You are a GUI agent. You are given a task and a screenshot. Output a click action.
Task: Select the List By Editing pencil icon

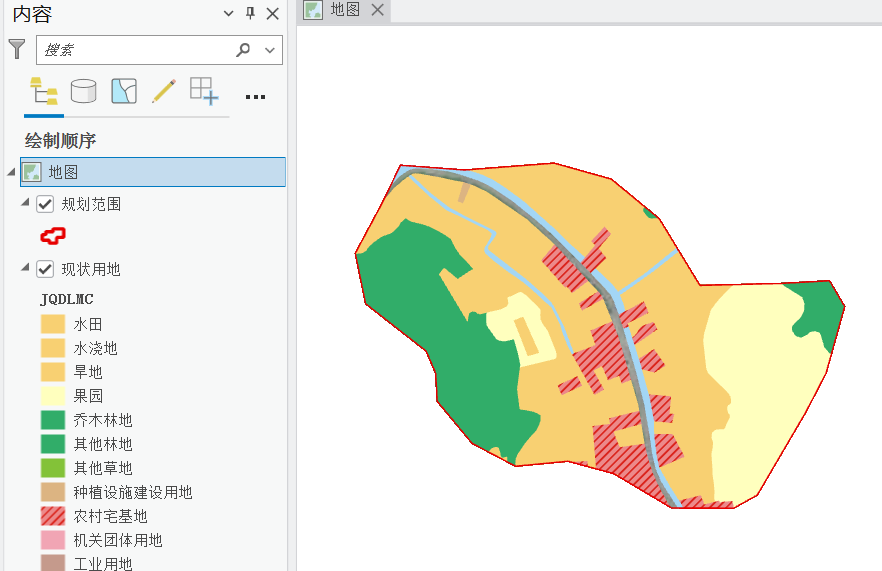164,91
